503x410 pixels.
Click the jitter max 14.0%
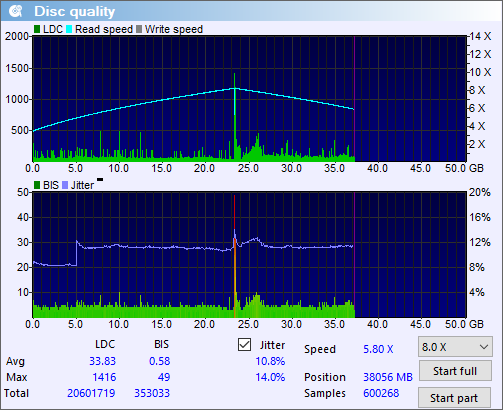[270, 377]
